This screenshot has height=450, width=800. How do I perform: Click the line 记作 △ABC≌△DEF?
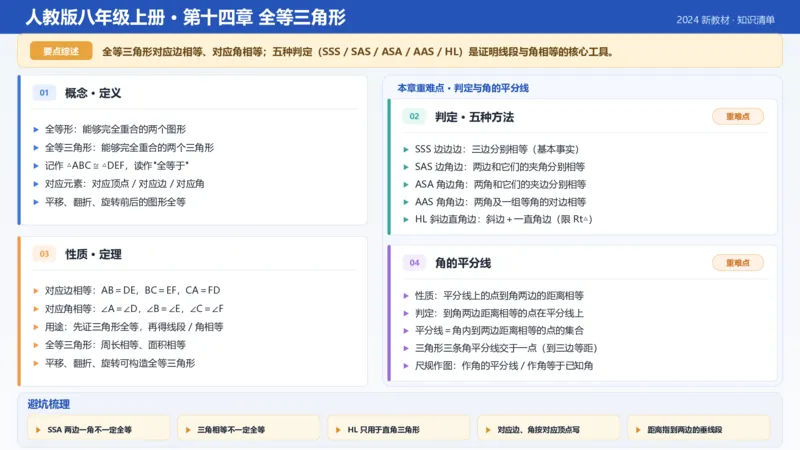point(117,165)
